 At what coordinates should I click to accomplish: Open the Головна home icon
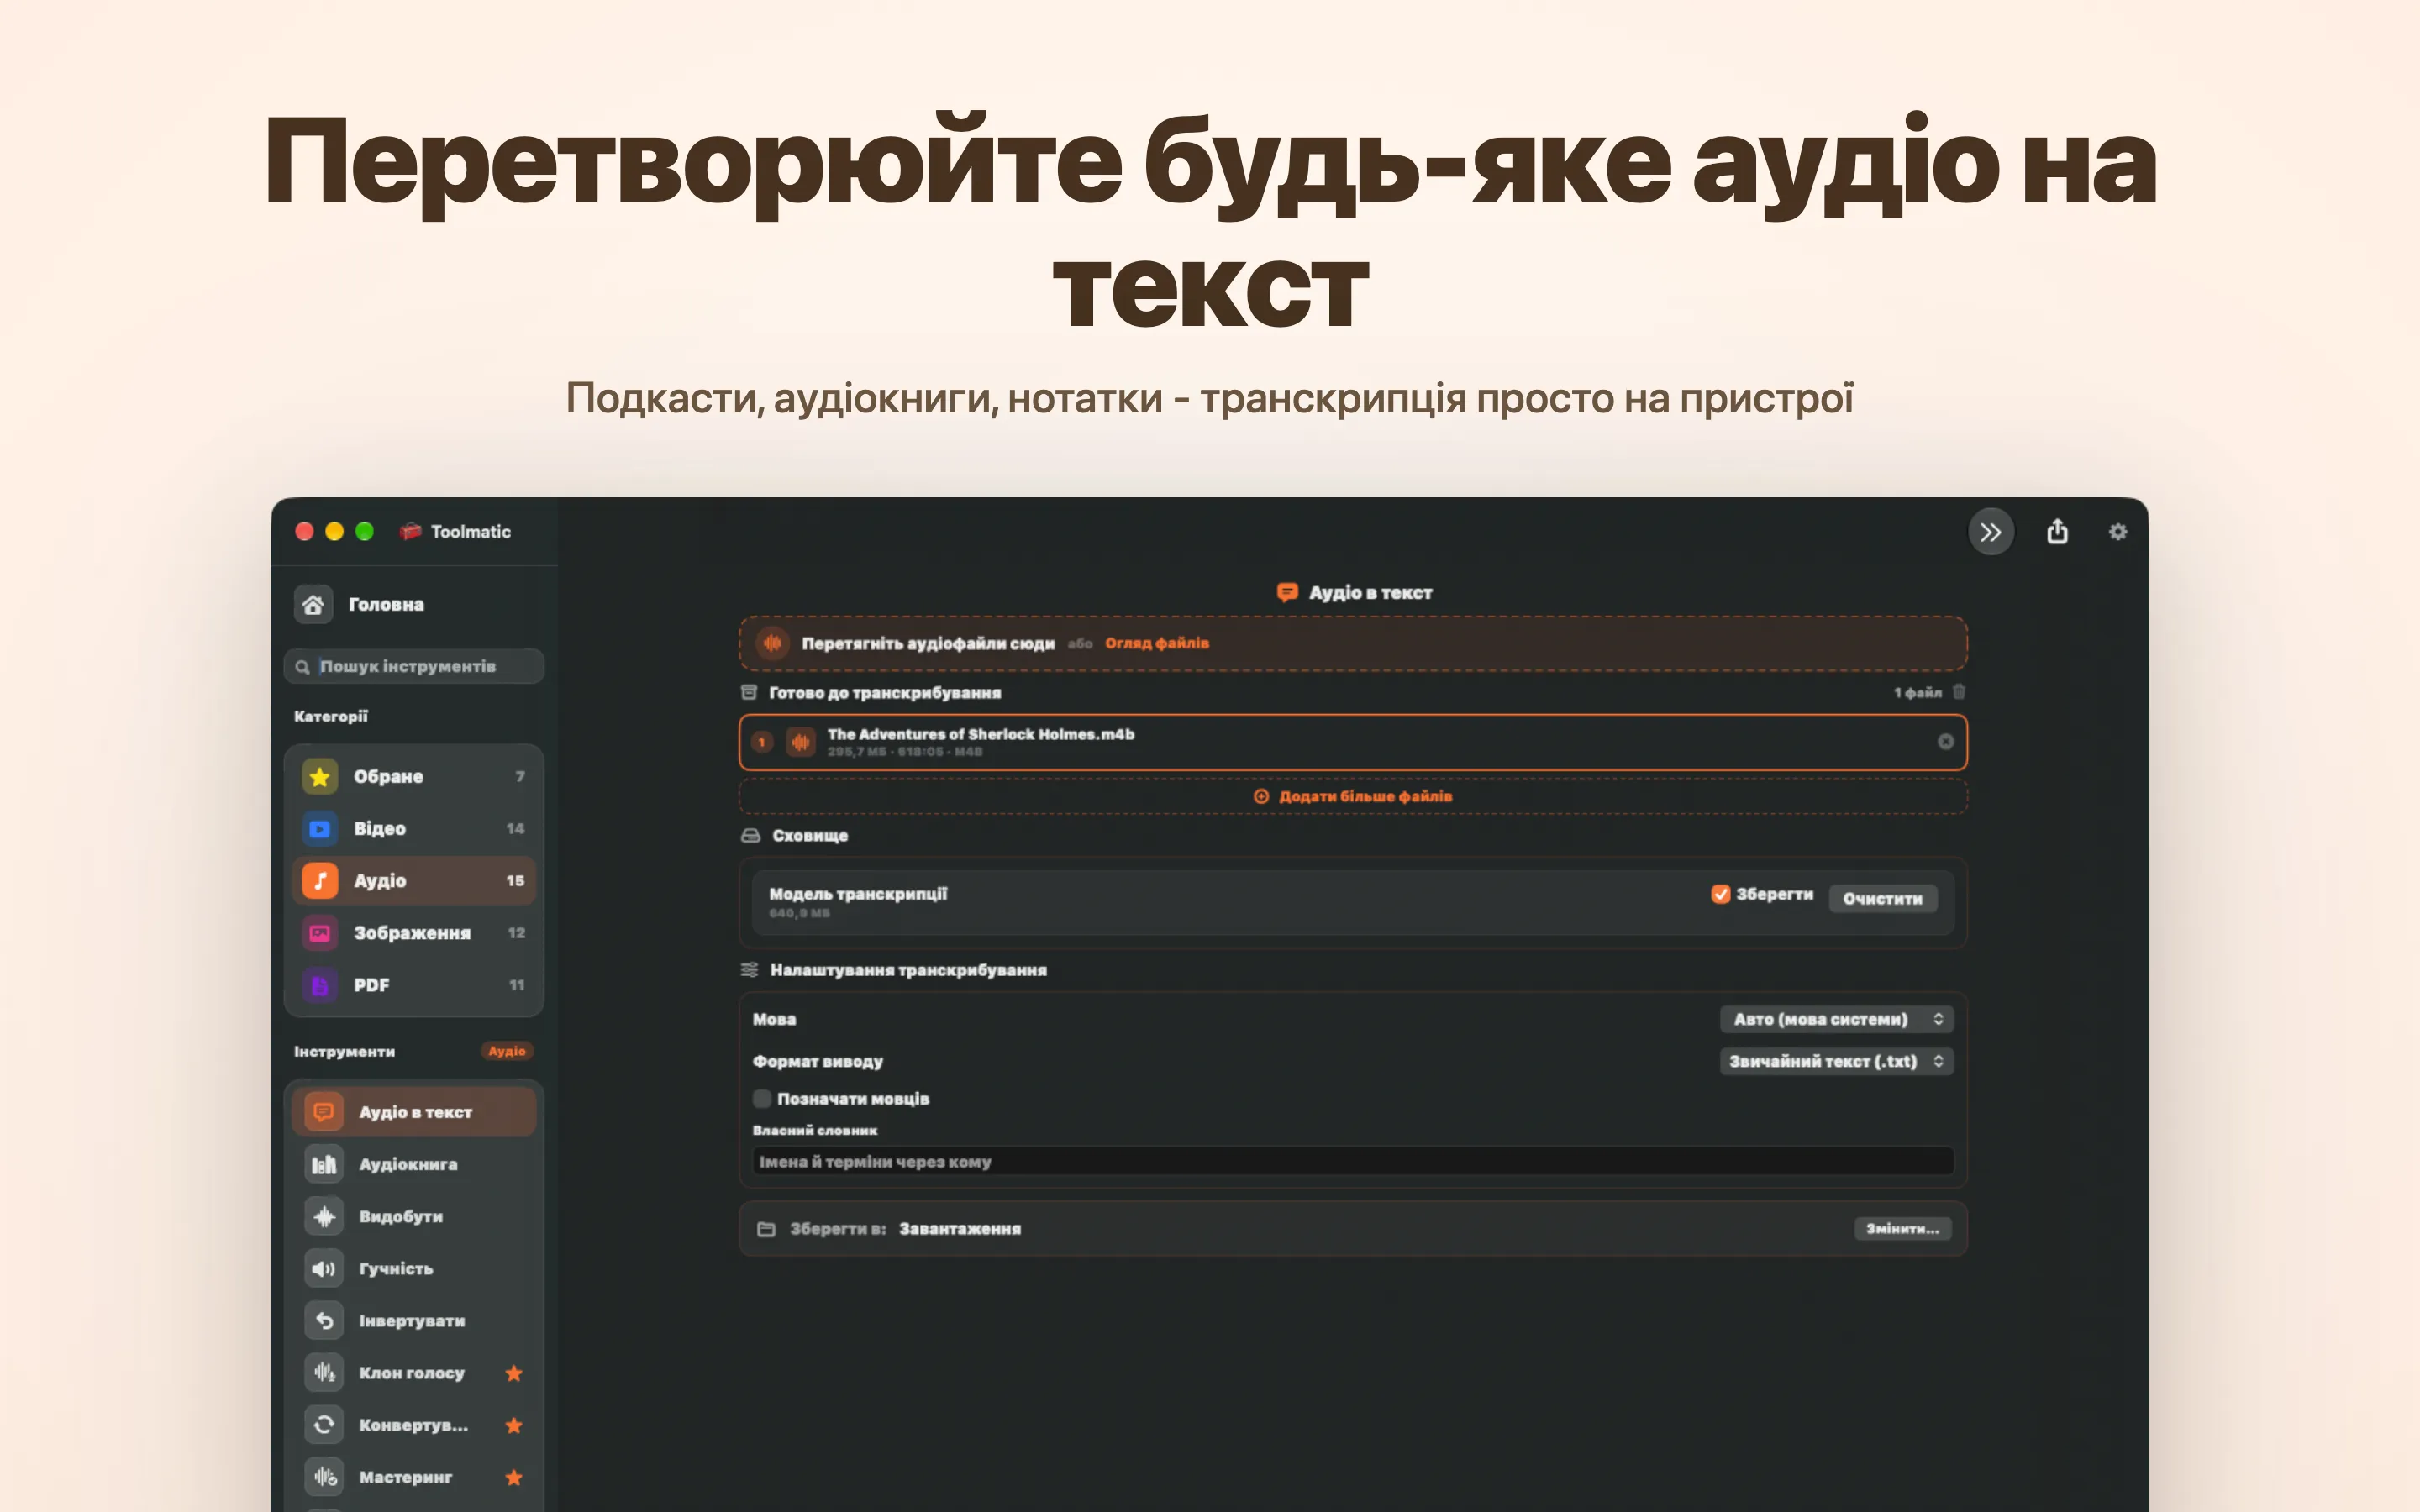(313, 604)
